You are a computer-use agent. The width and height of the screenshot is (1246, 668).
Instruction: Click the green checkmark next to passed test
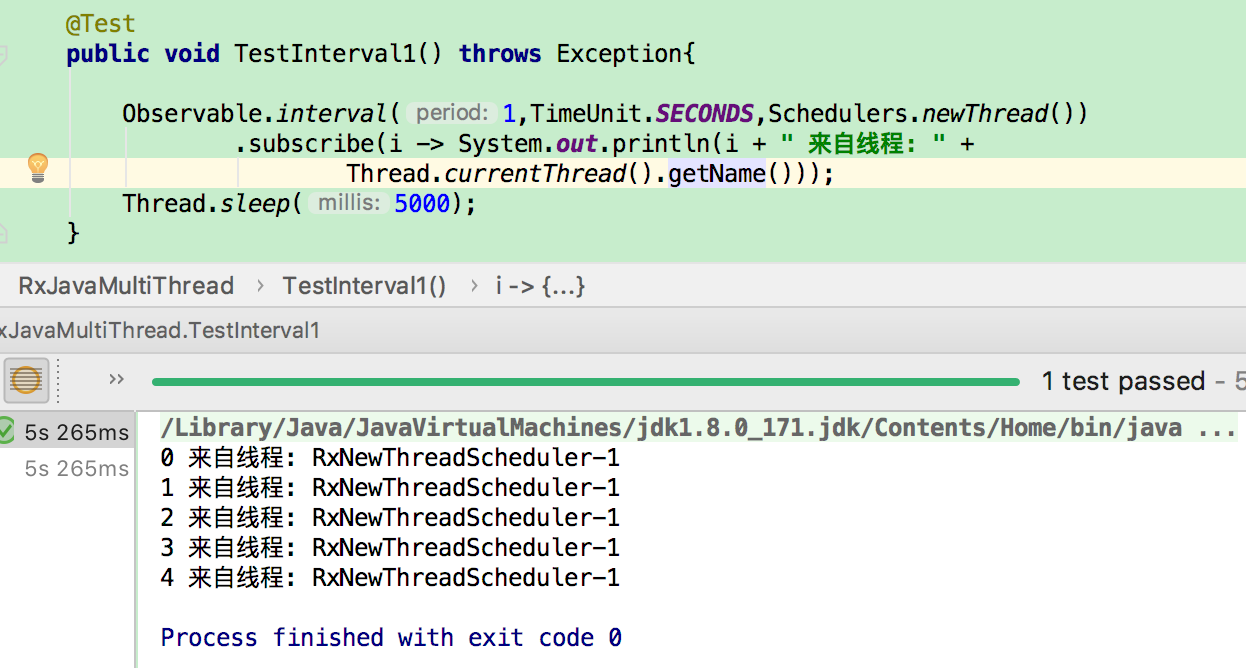pos(8,430)
